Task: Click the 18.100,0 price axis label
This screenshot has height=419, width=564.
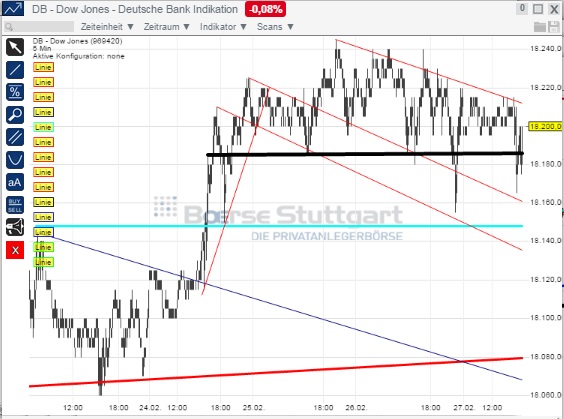Action: 545,318
